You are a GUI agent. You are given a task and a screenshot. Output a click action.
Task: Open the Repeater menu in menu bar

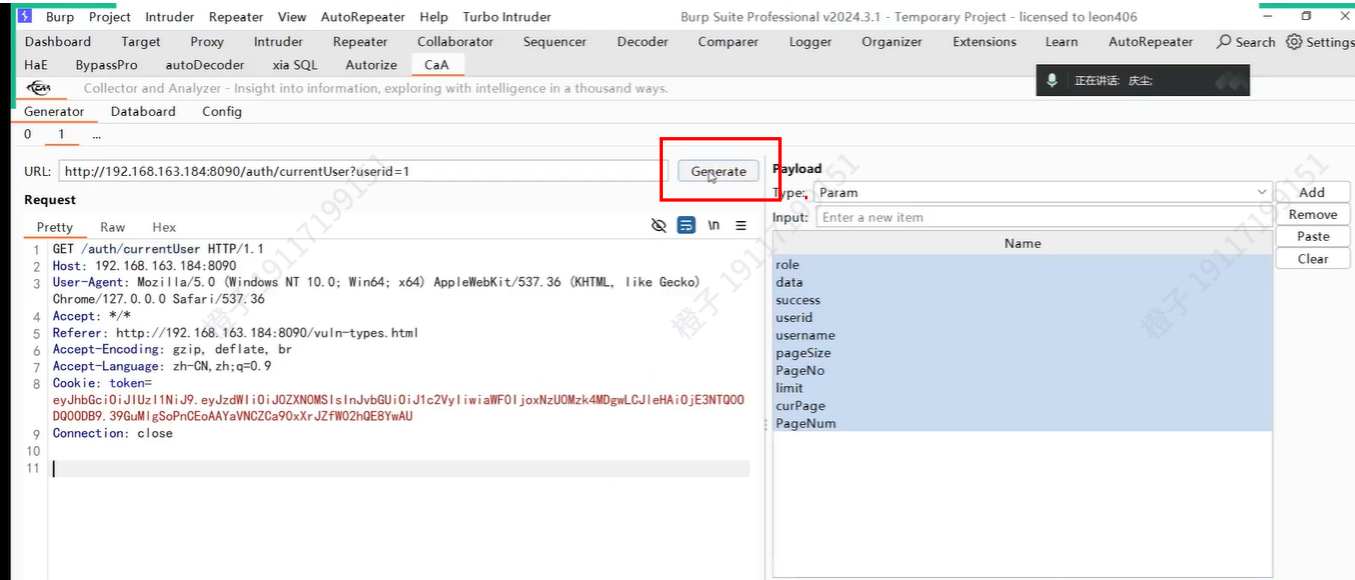(x=236, y=17)
